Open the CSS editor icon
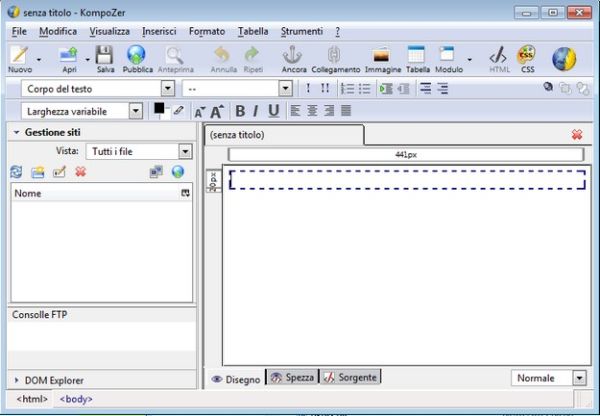Image resolution: width=600 pixels, height=416 pixels. pos(527,58)
